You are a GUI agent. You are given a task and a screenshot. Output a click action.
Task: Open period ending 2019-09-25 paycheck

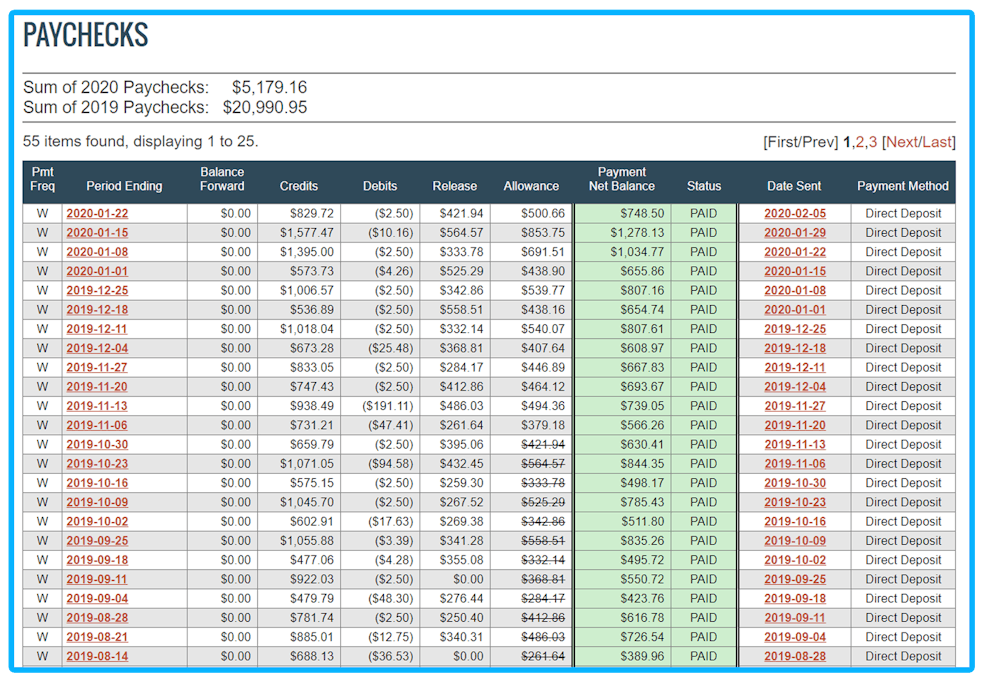(97, 541)
